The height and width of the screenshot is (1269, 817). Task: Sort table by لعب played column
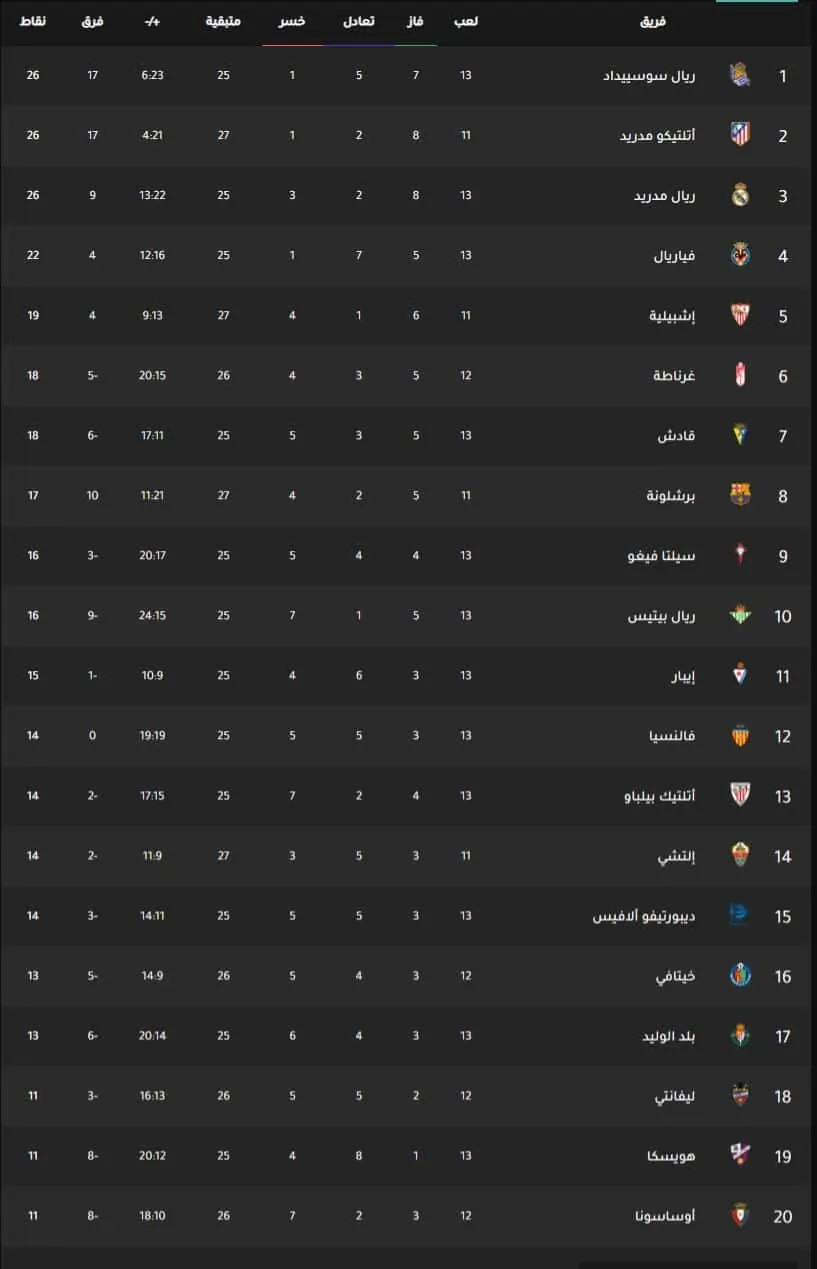pyautogui.click(x=466, y=21)
